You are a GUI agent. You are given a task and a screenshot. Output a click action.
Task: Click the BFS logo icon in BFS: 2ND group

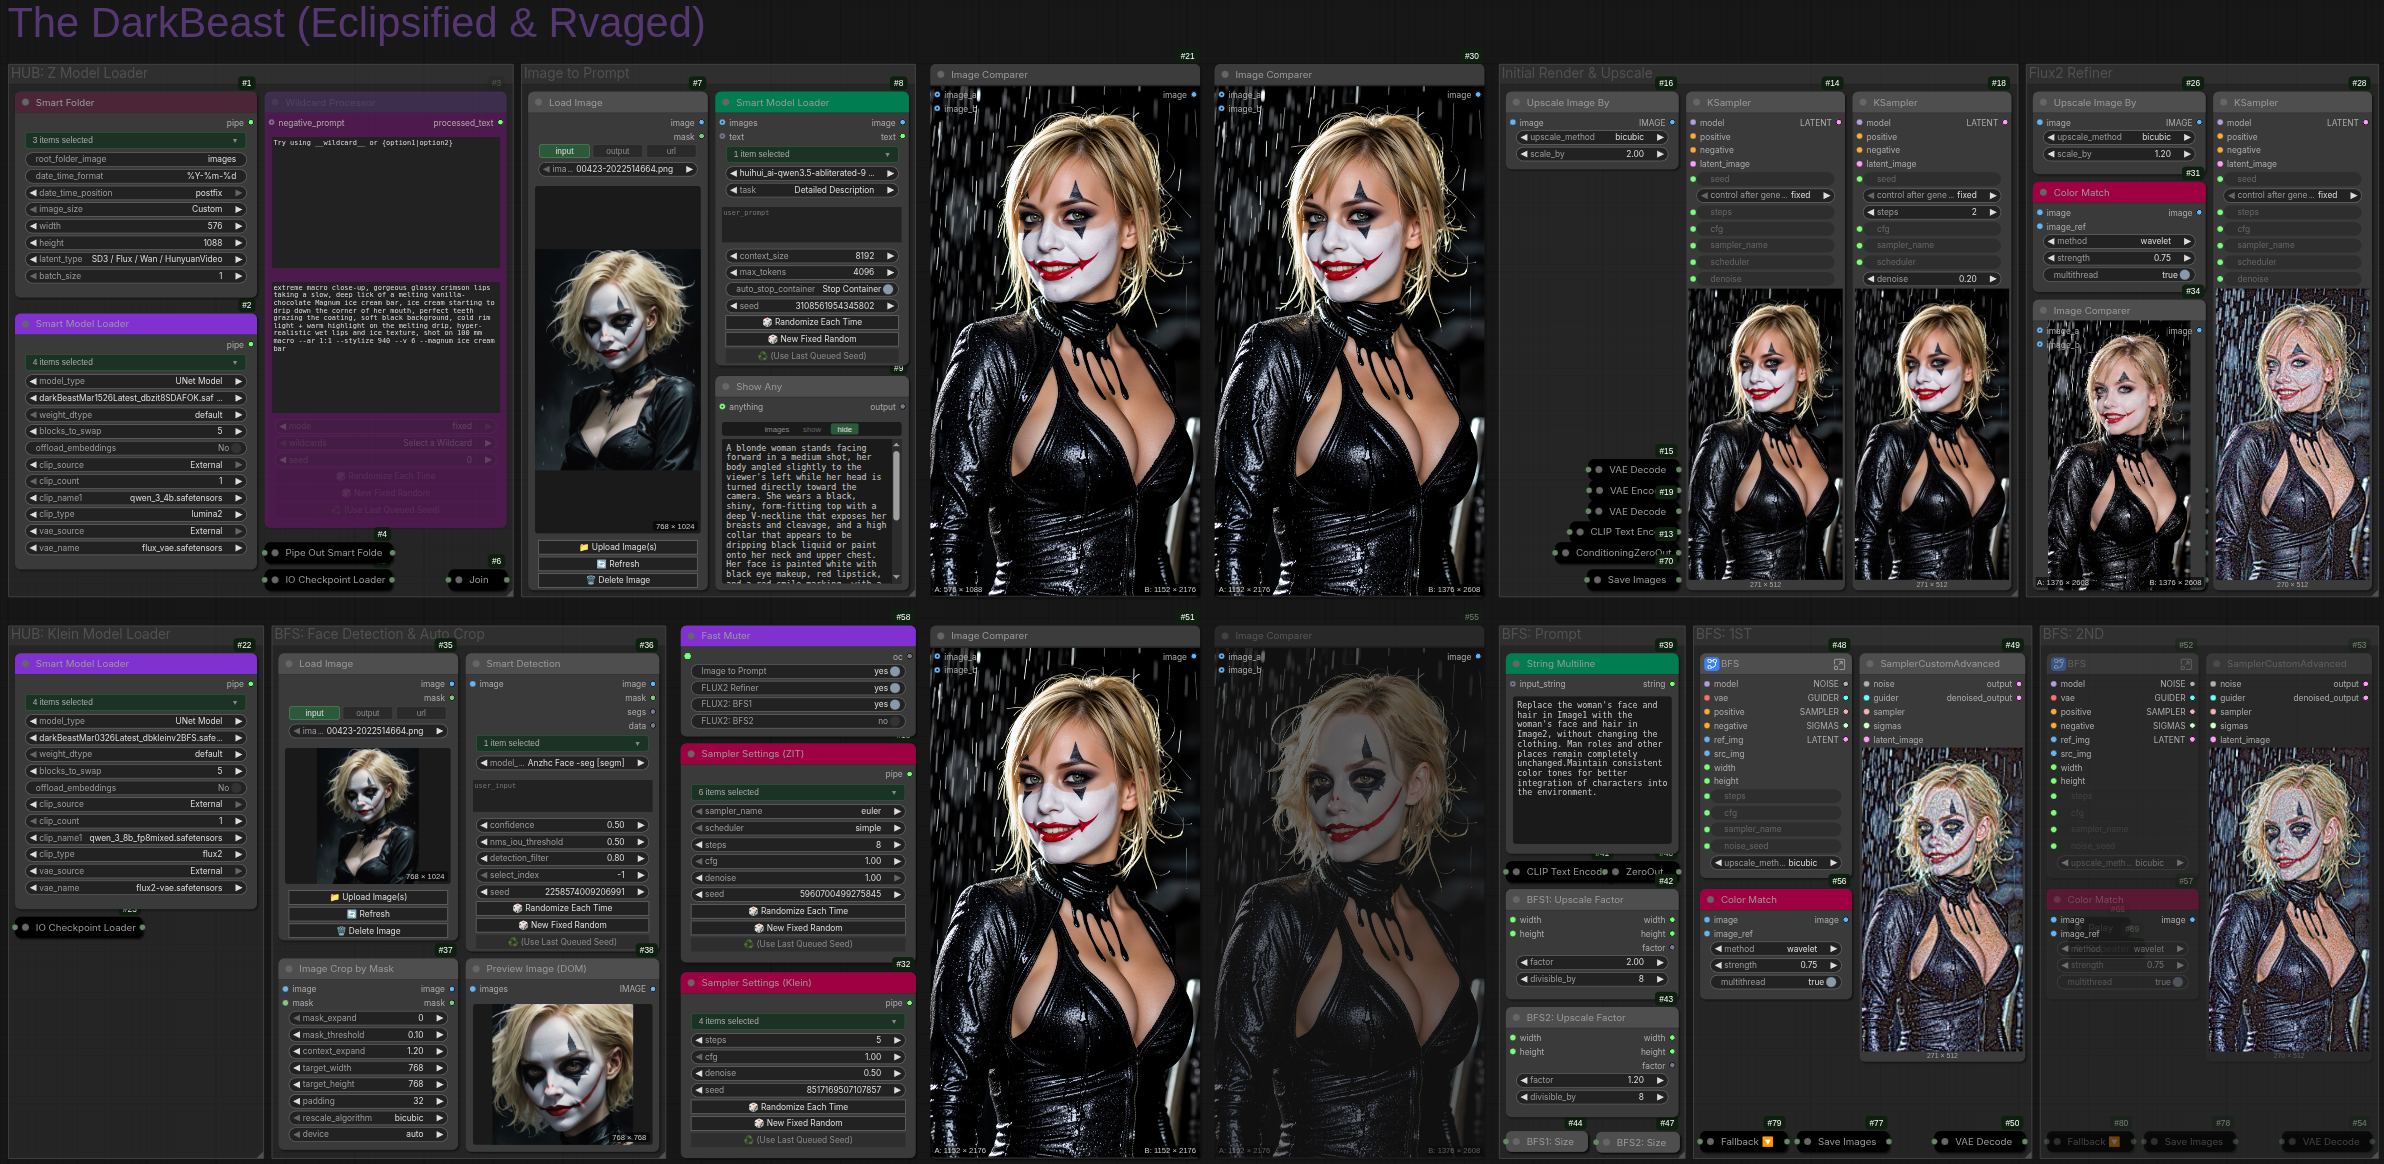coord(2058,664)
